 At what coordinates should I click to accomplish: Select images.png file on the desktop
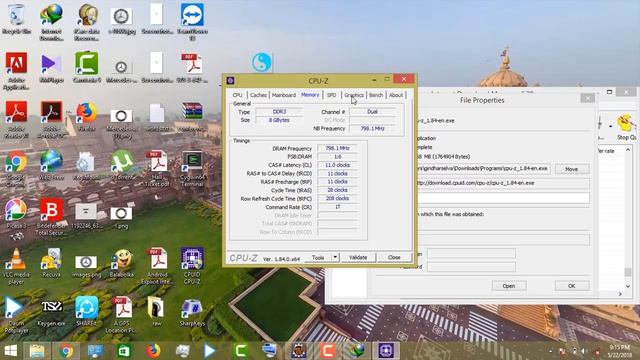(x=87, y=265)
